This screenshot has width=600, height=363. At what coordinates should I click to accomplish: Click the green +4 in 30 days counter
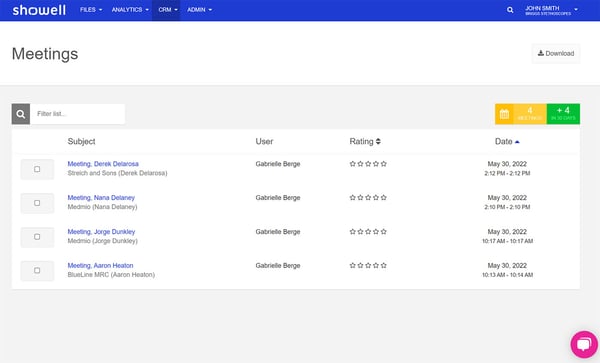click(x=563, y=114)
